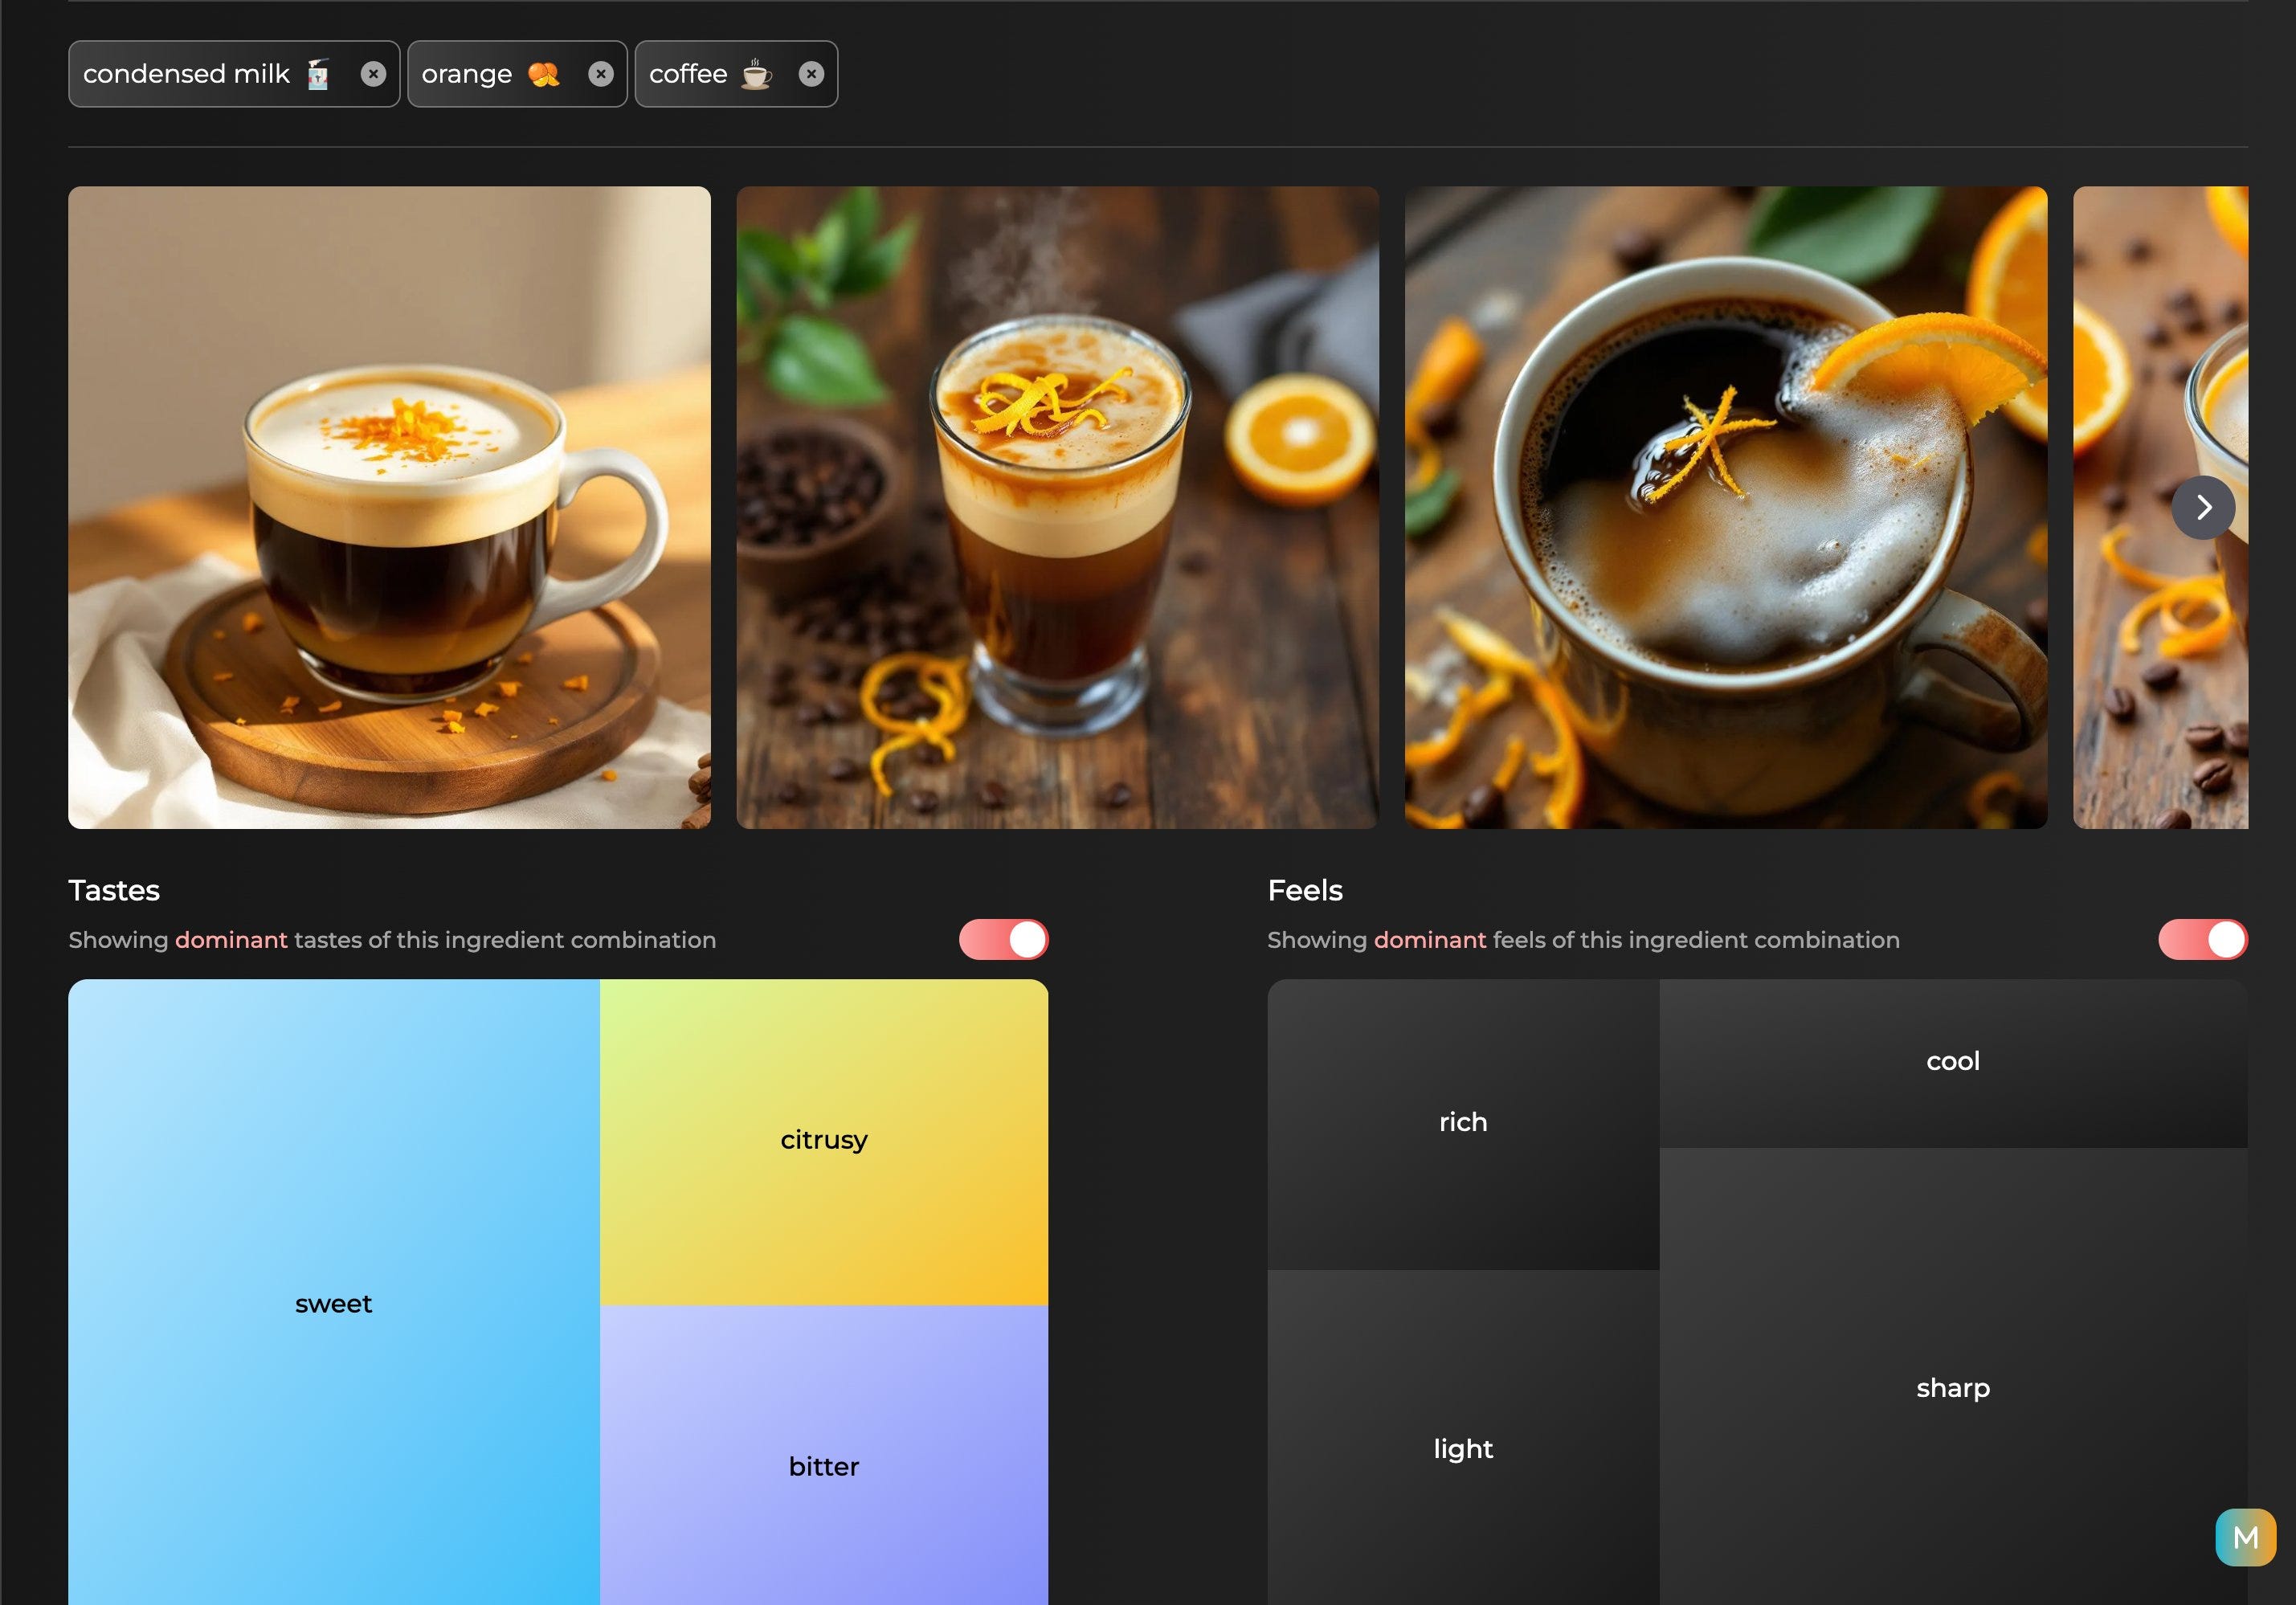Remove the condensed milk ingredient tag
This screenshot has width=2296, height=1605.
click(x=373, y=74)
